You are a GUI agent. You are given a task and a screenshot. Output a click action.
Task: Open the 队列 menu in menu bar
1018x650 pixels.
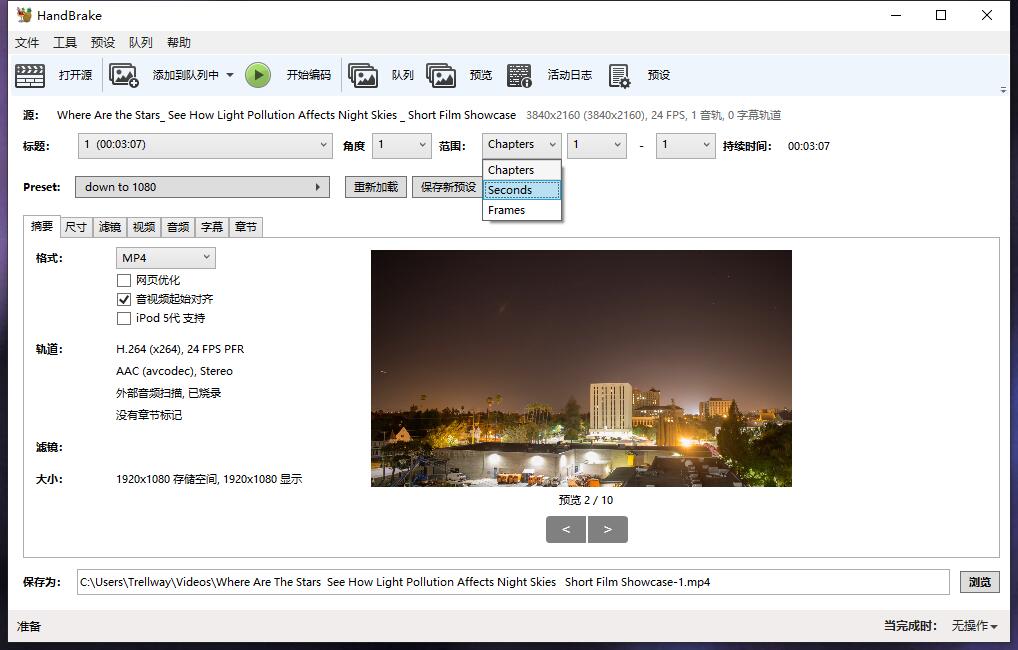pos(141,43)
